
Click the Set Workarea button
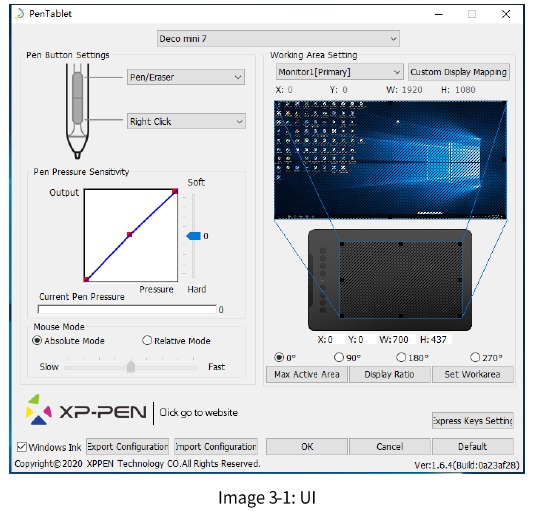pos(473,374)
